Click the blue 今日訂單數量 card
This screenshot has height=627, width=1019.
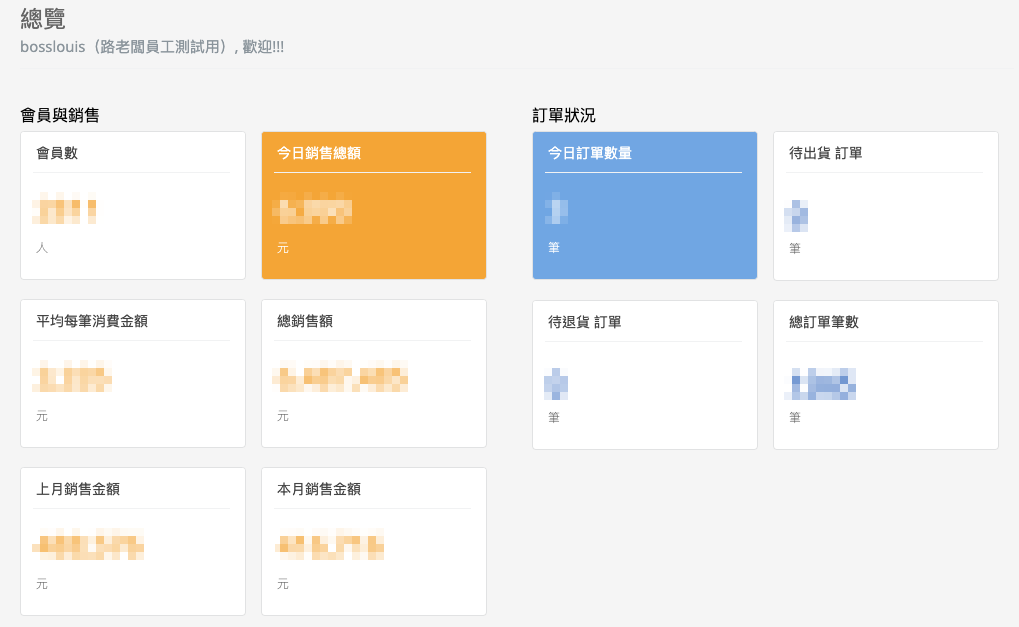pyautogui.click(x=645, y=205)
